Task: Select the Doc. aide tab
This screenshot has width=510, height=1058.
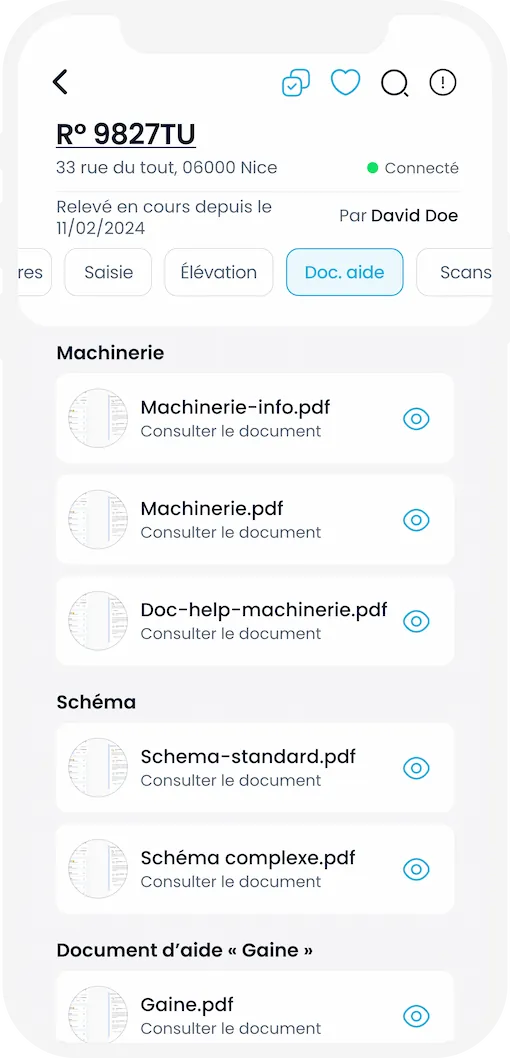Action: pos(345,273)
